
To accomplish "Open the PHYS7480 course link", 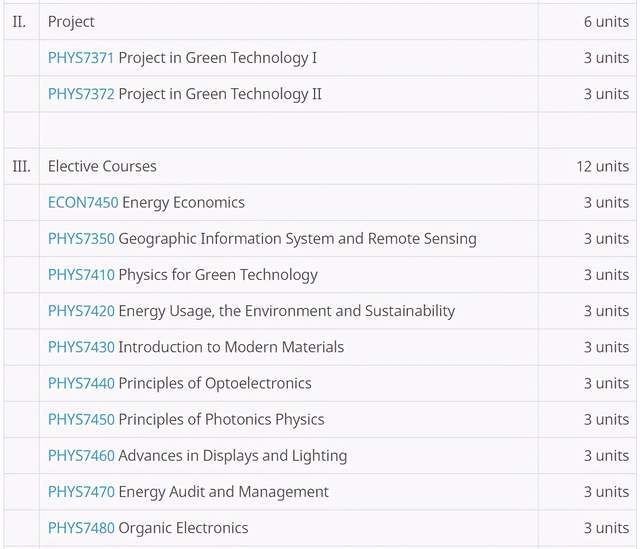I will 81,528.
